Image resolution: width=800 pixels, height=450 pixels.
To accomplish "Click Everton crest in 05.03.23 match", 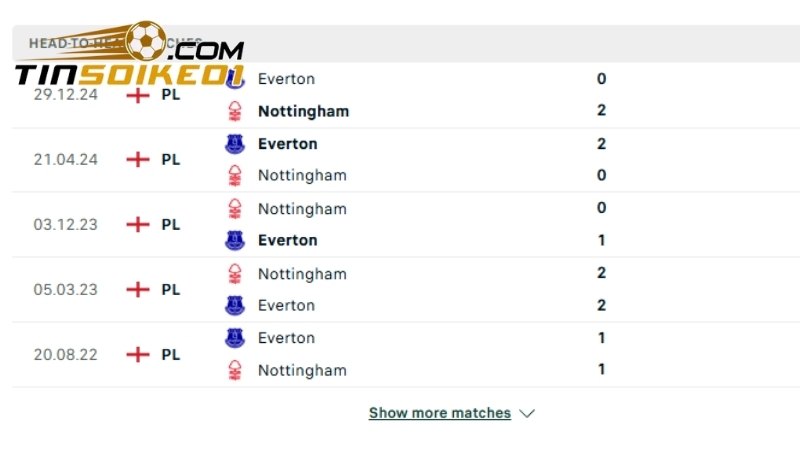I will pos(235,305).
